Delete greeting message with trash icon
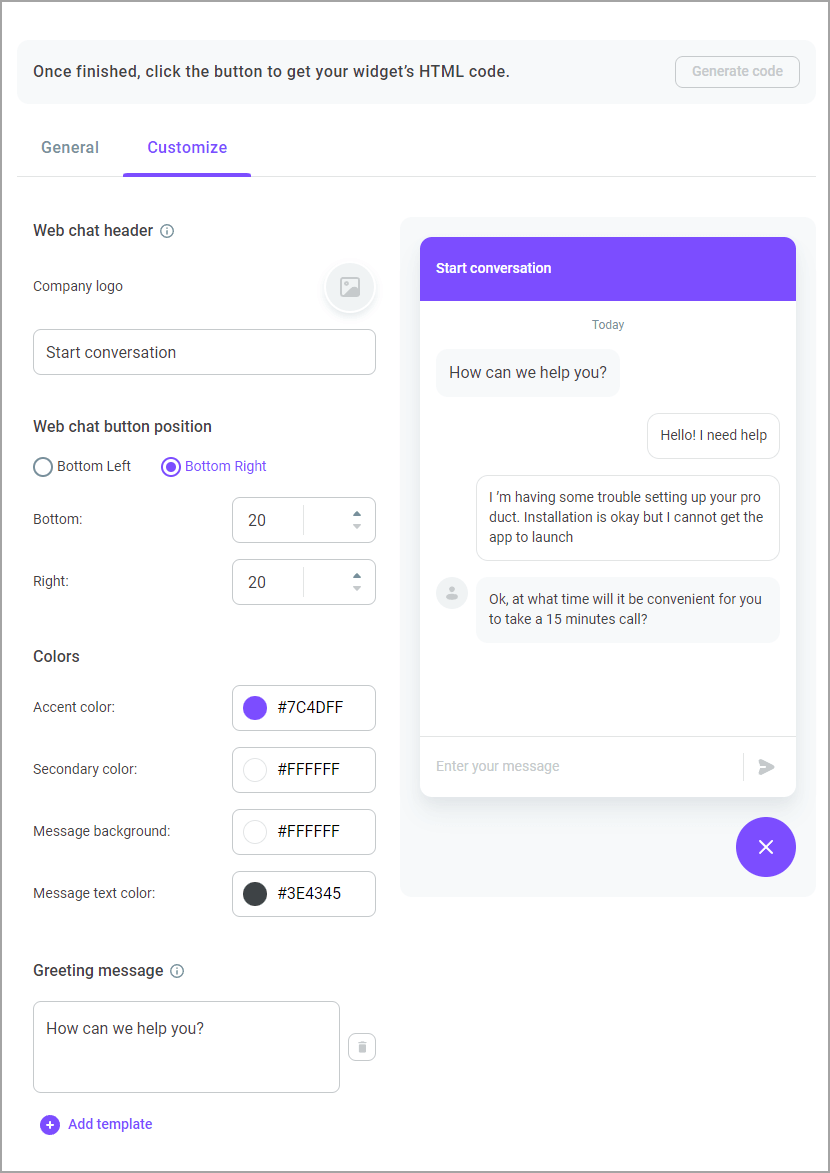830x1173 pixels. click(362, 1047)
